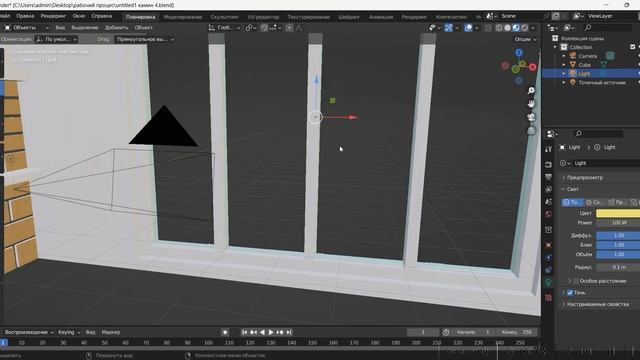Open the Object Constraints properties tab

pos(548,270)
